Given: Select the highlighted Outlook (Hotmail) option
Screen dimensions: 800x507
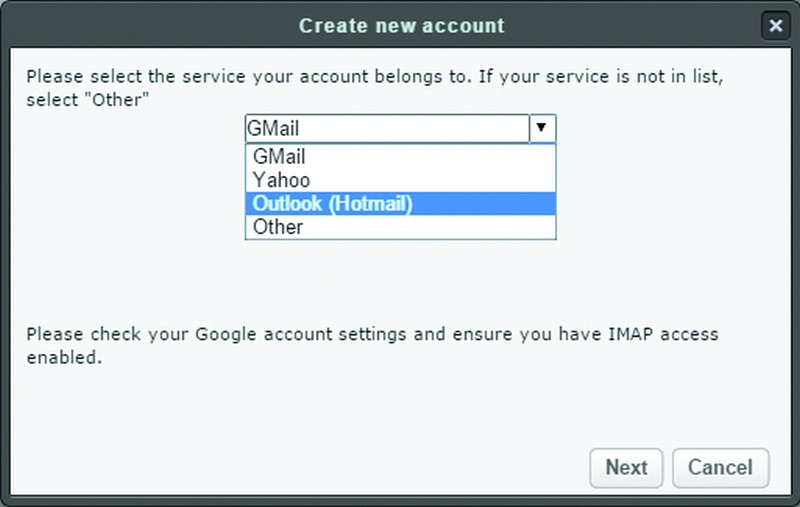Looking at the screenshot, I should point(401,204).
